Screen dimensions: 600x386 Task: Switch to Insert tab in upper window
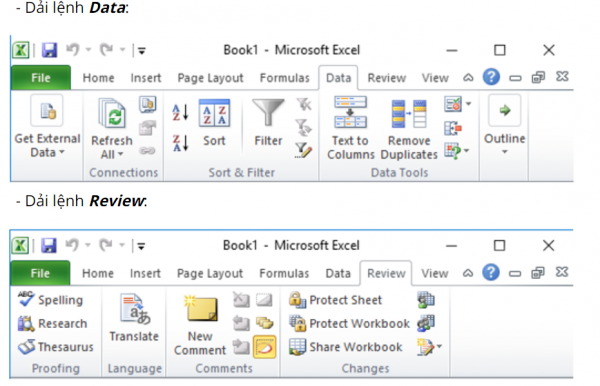tap(146, 78)
